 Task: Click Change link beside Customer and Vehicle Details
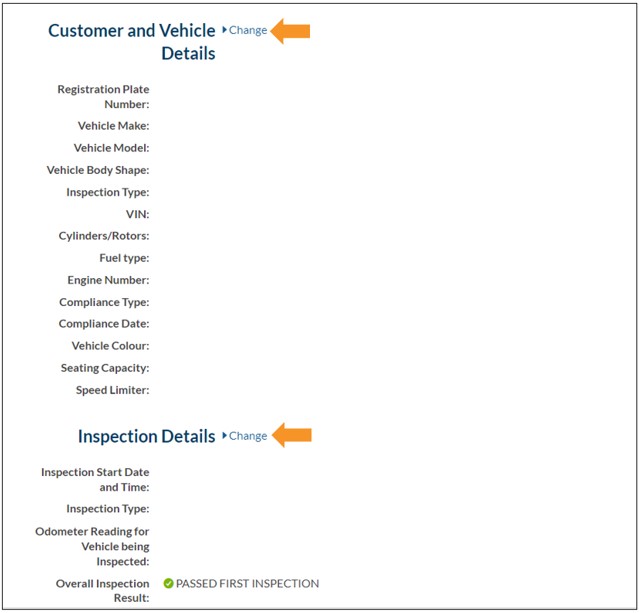248,30
